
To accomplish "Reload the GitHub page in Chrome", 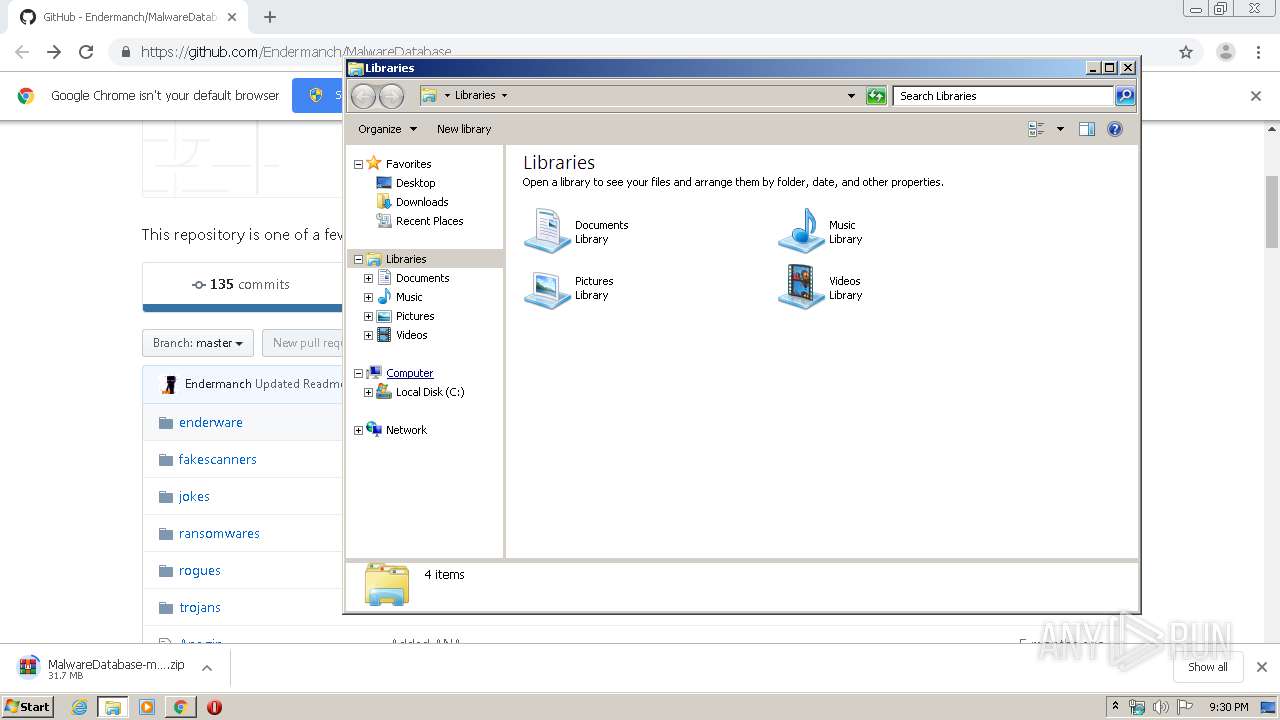I will point(86,52).
